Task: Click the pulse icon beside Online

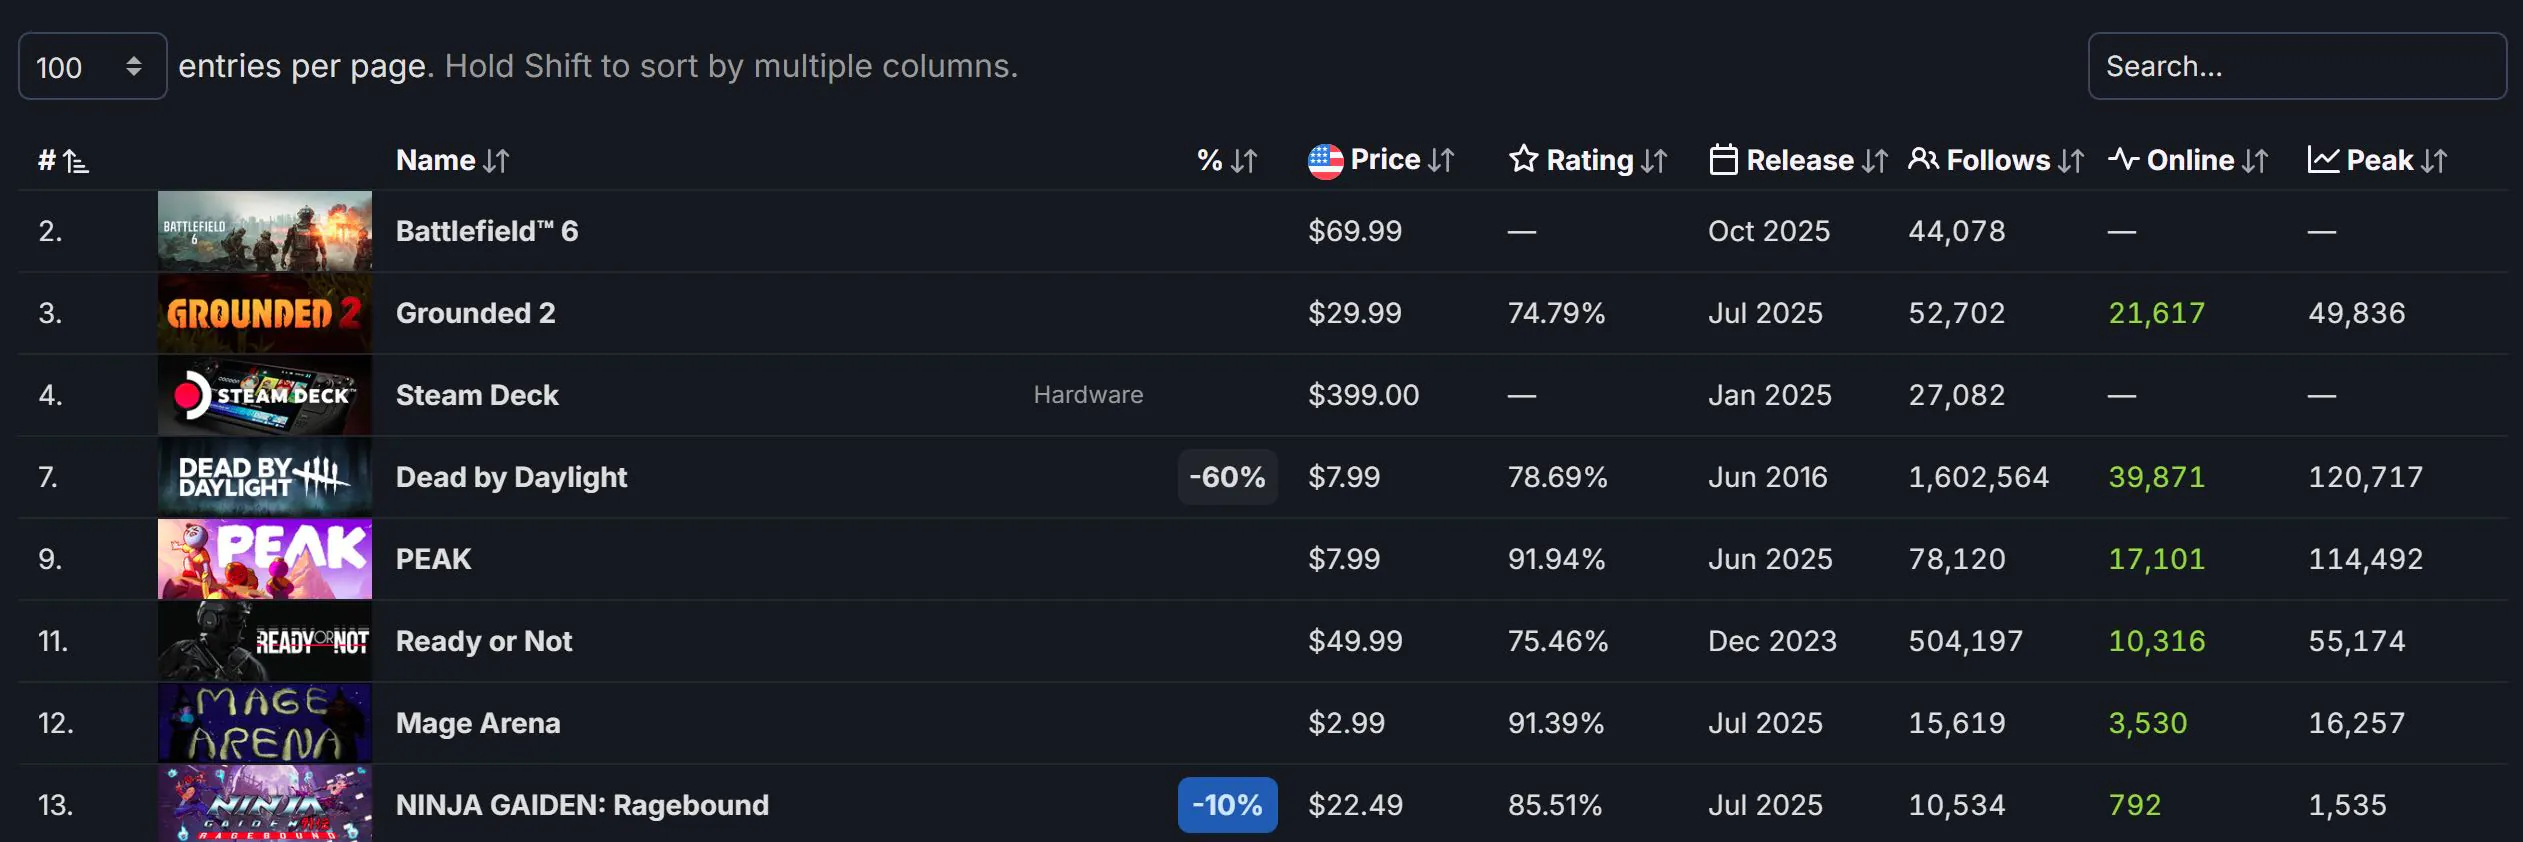Action: click(x=2123, y=159)
